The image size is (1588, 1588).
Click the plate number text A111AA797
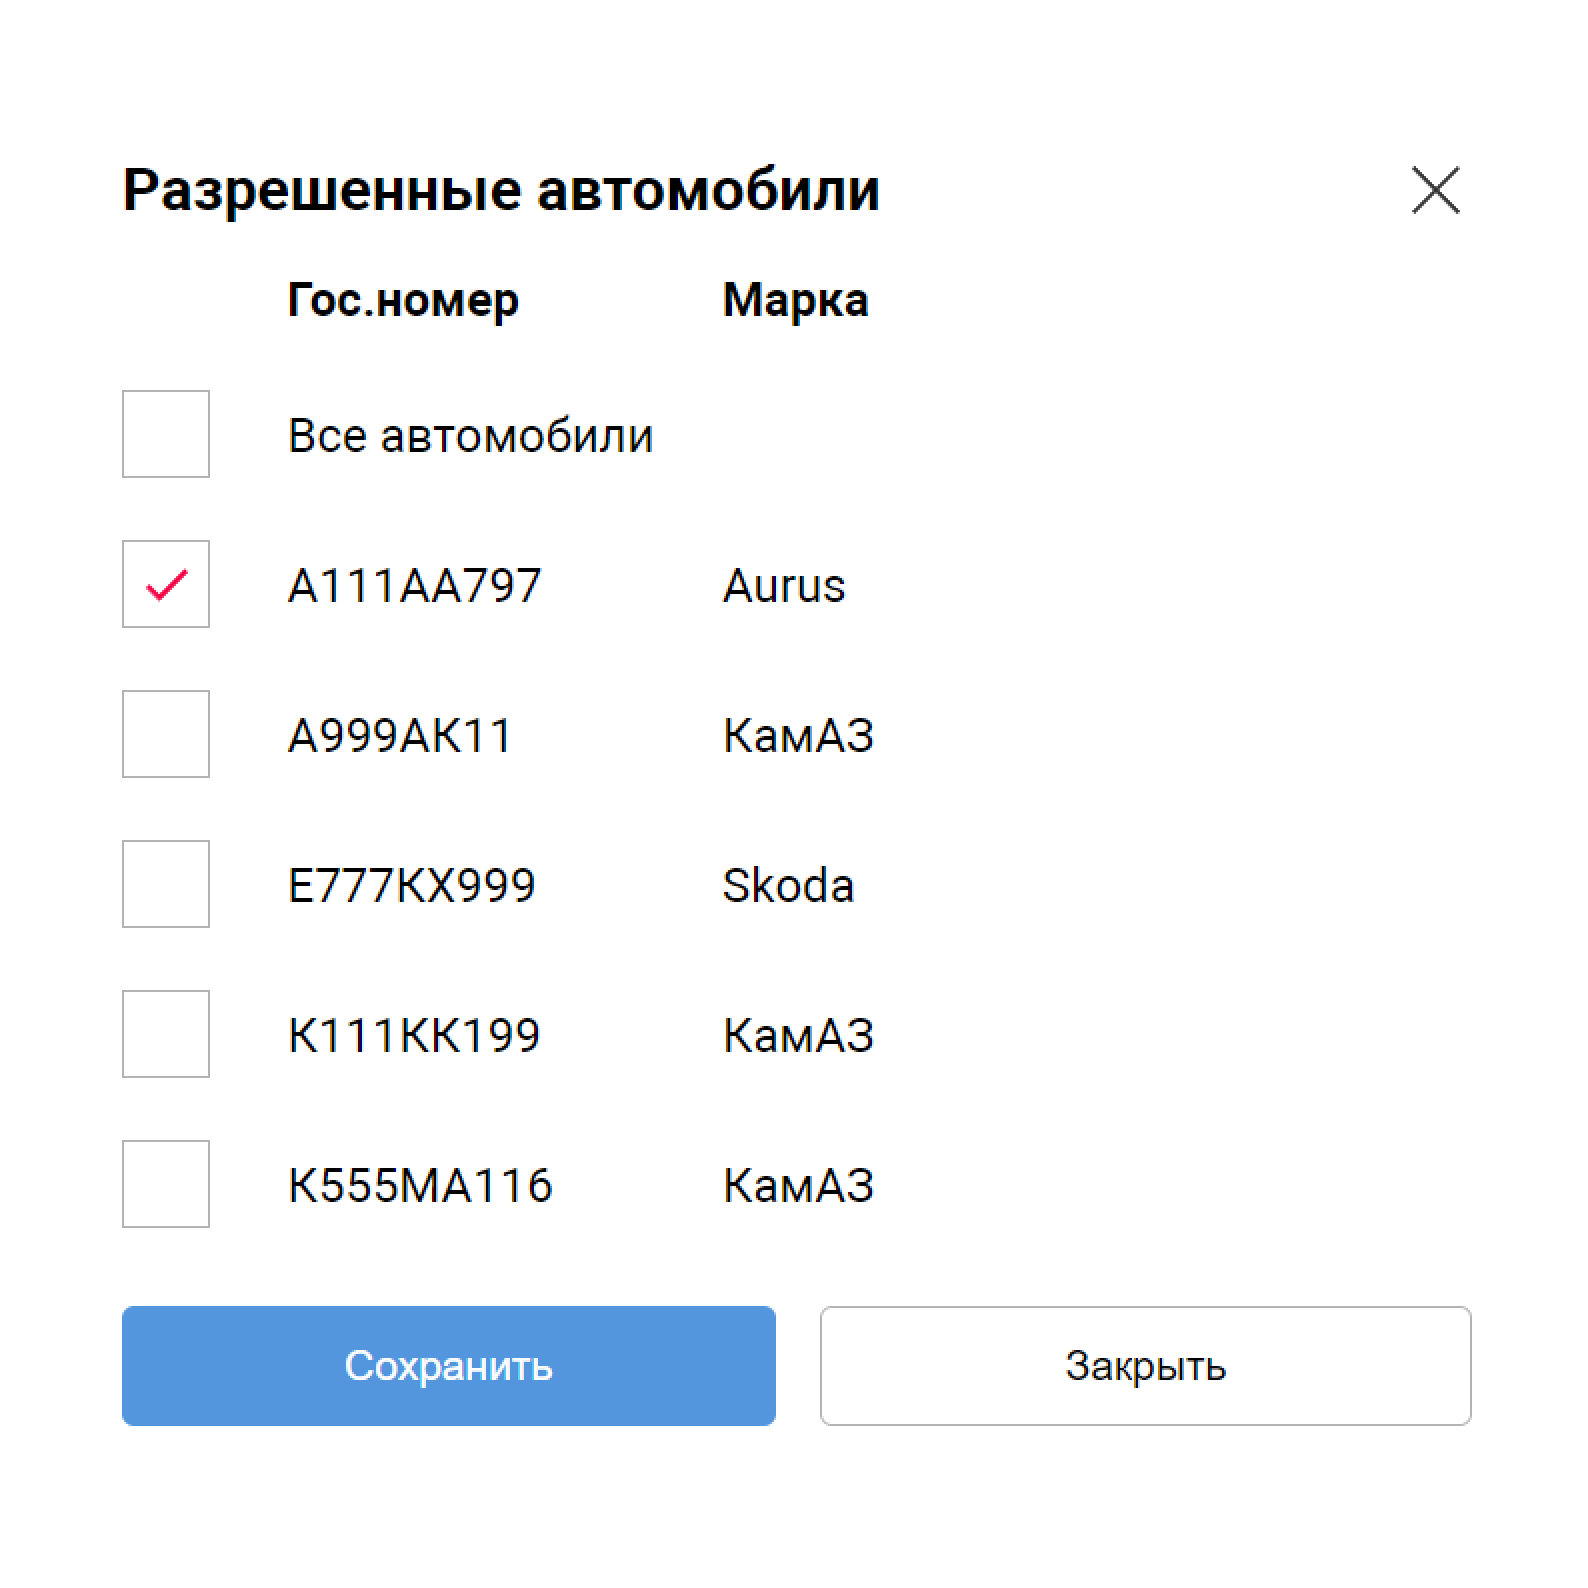414,586
